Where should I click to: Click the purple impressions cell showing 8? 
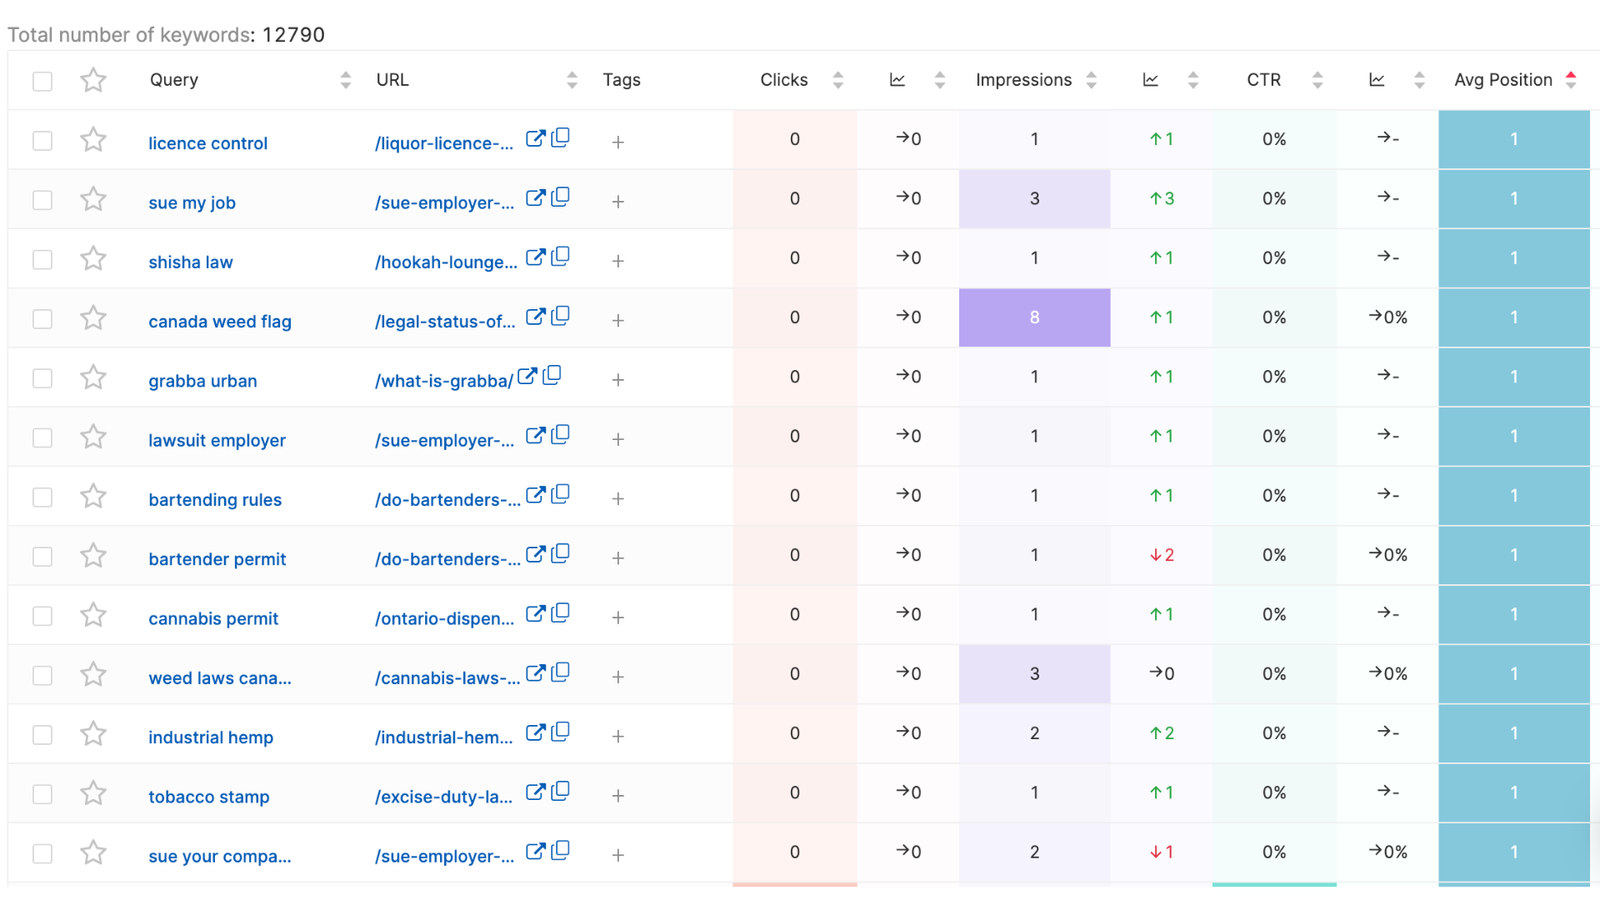pyautogui.click(x=1034, y=318)
